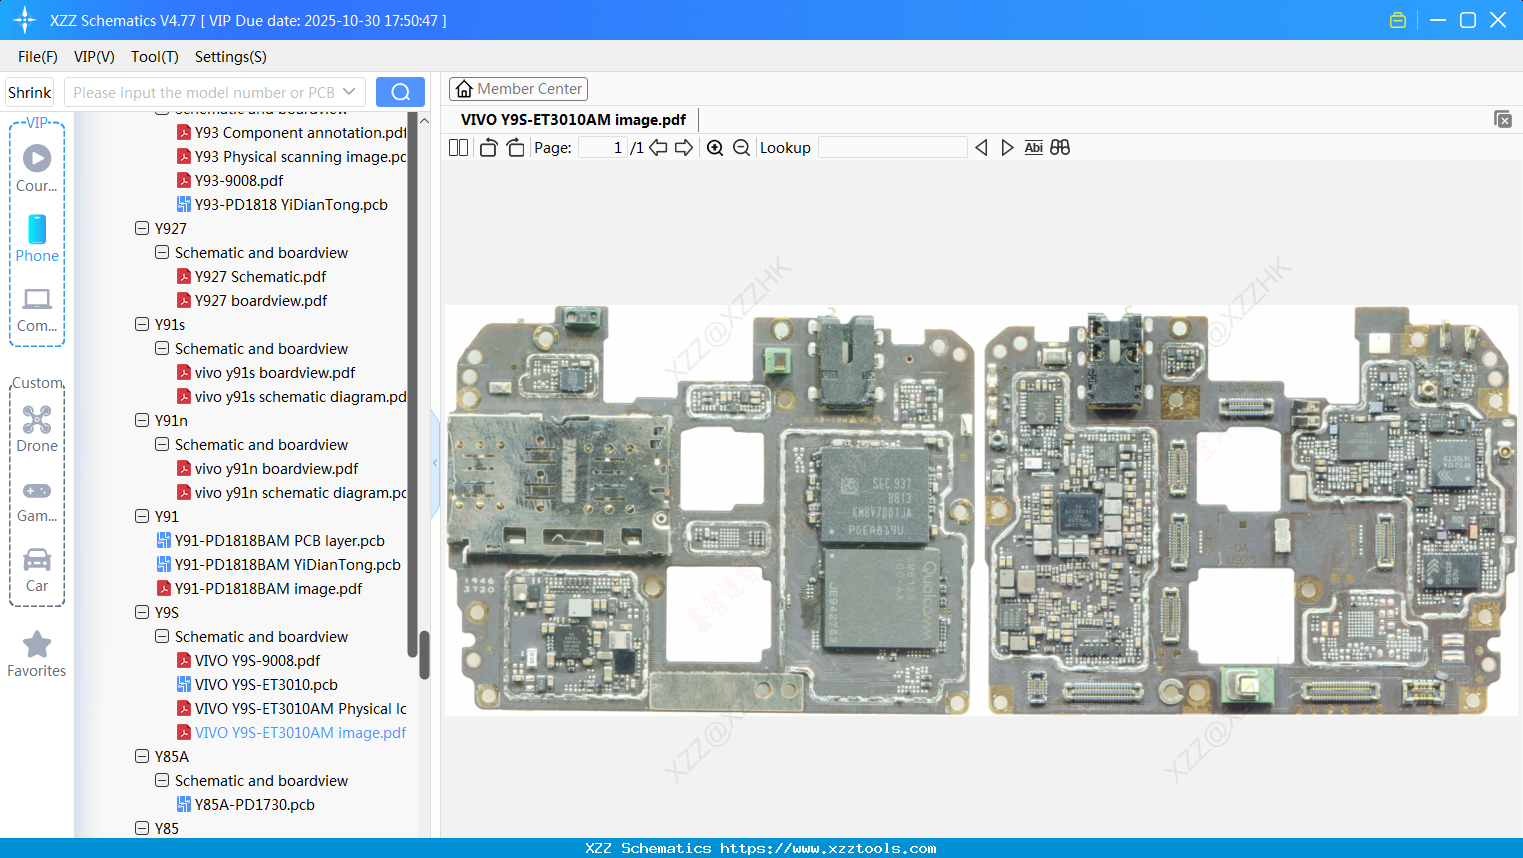Select the VIVO Y9S-ET3010AM image.pdf tab
Screen dimensions: 1523x858
pos(573,120)
